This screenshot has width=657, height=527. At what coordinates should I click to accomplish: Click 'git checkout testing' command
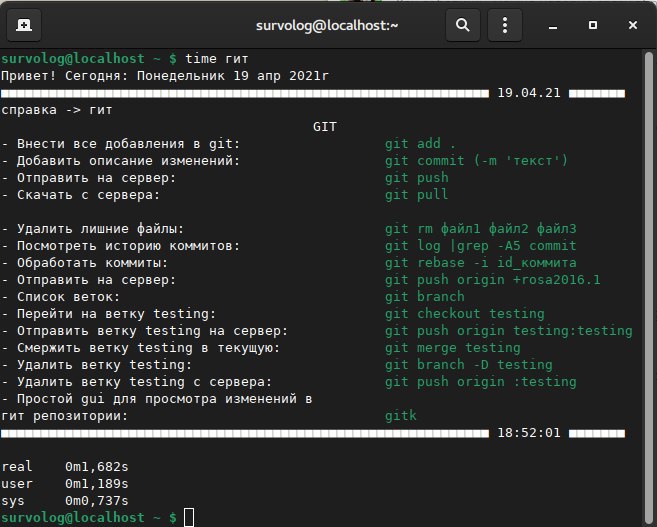pyautogui.click(x=465, y=313)
